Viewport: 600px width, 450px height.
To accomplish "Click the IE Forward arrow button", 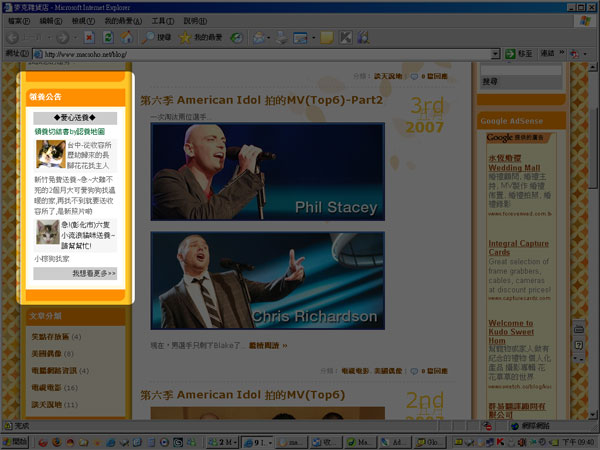I will point(62,37).
